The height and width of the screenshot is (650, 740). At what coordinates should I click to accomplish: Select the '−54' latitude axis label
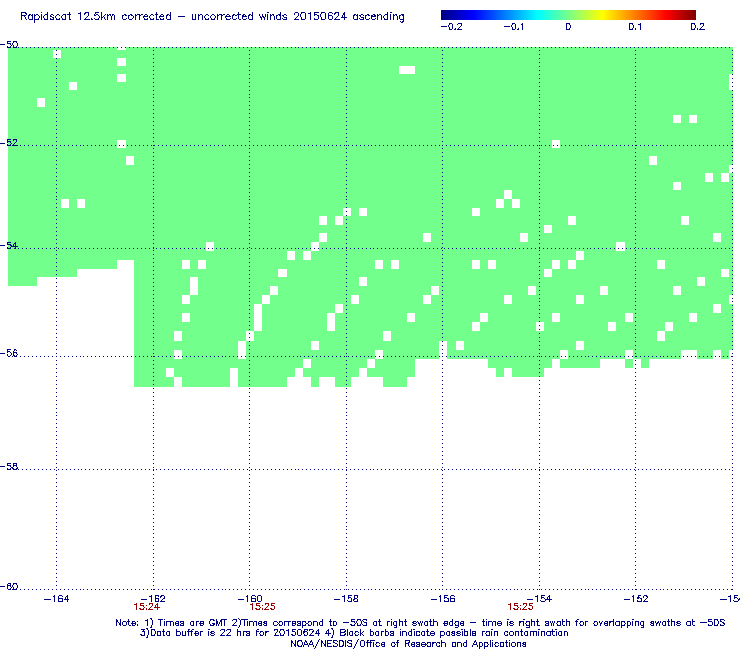coord(9,245)
